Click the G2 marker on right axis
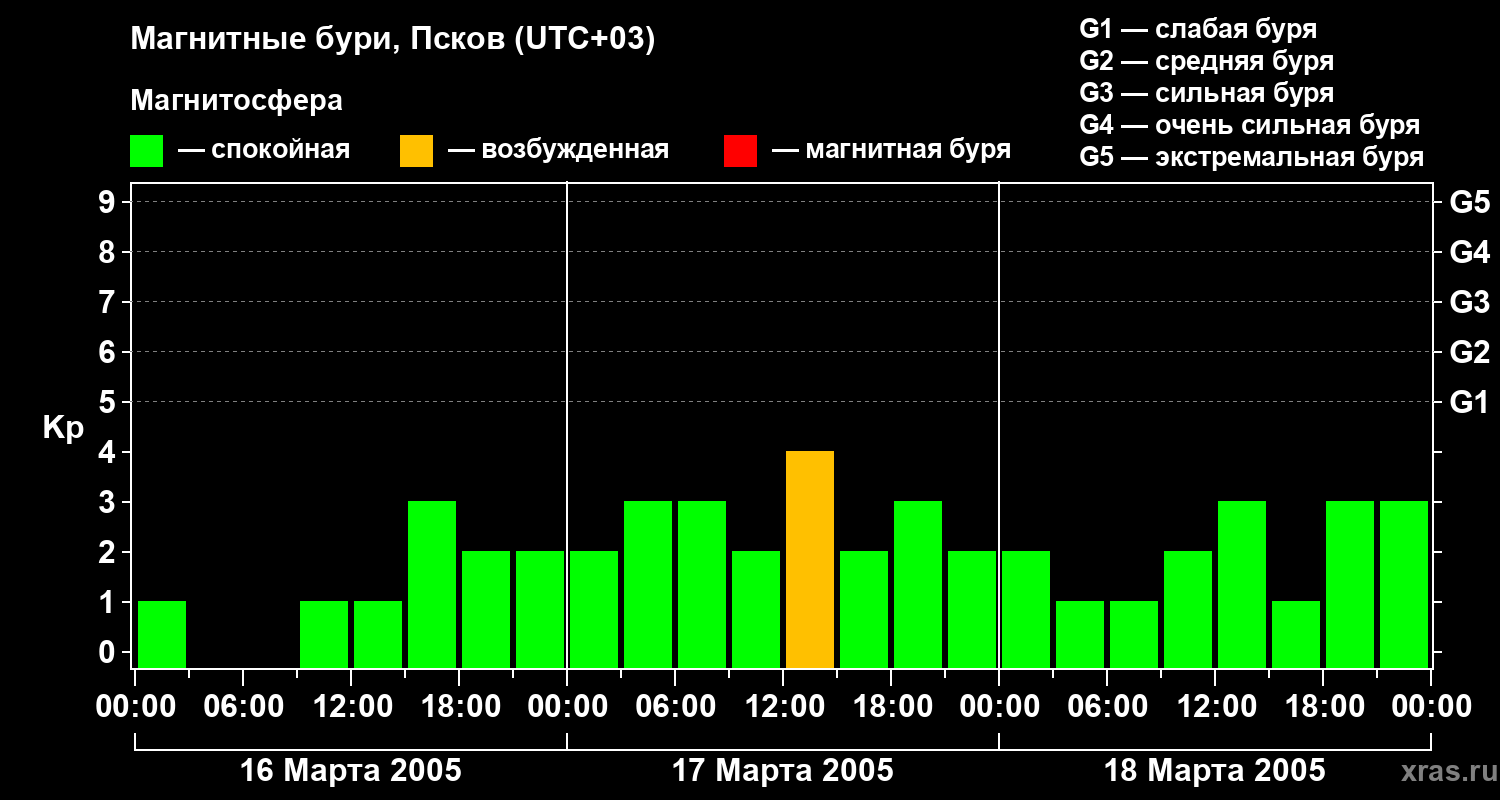The image size is (1500, 800). click(1469, 352)
